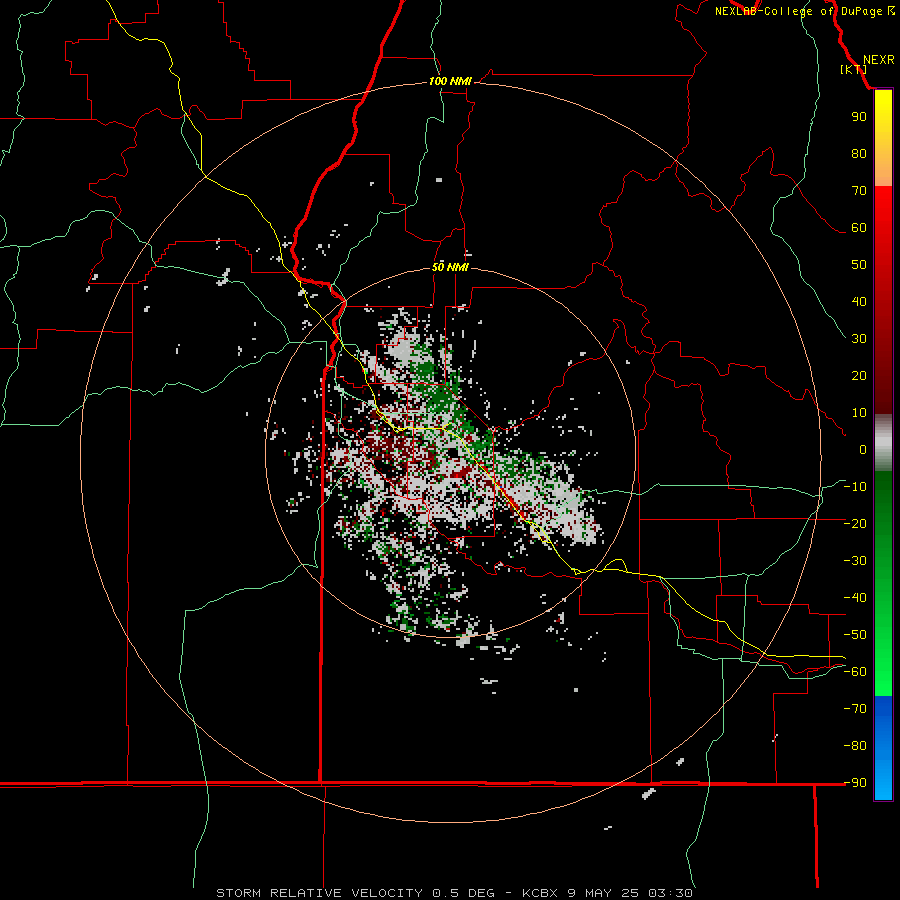Click the 50 value on velocity scale
Image resolution: width=900 pixels, height=900 pixels.
(859, 265)
